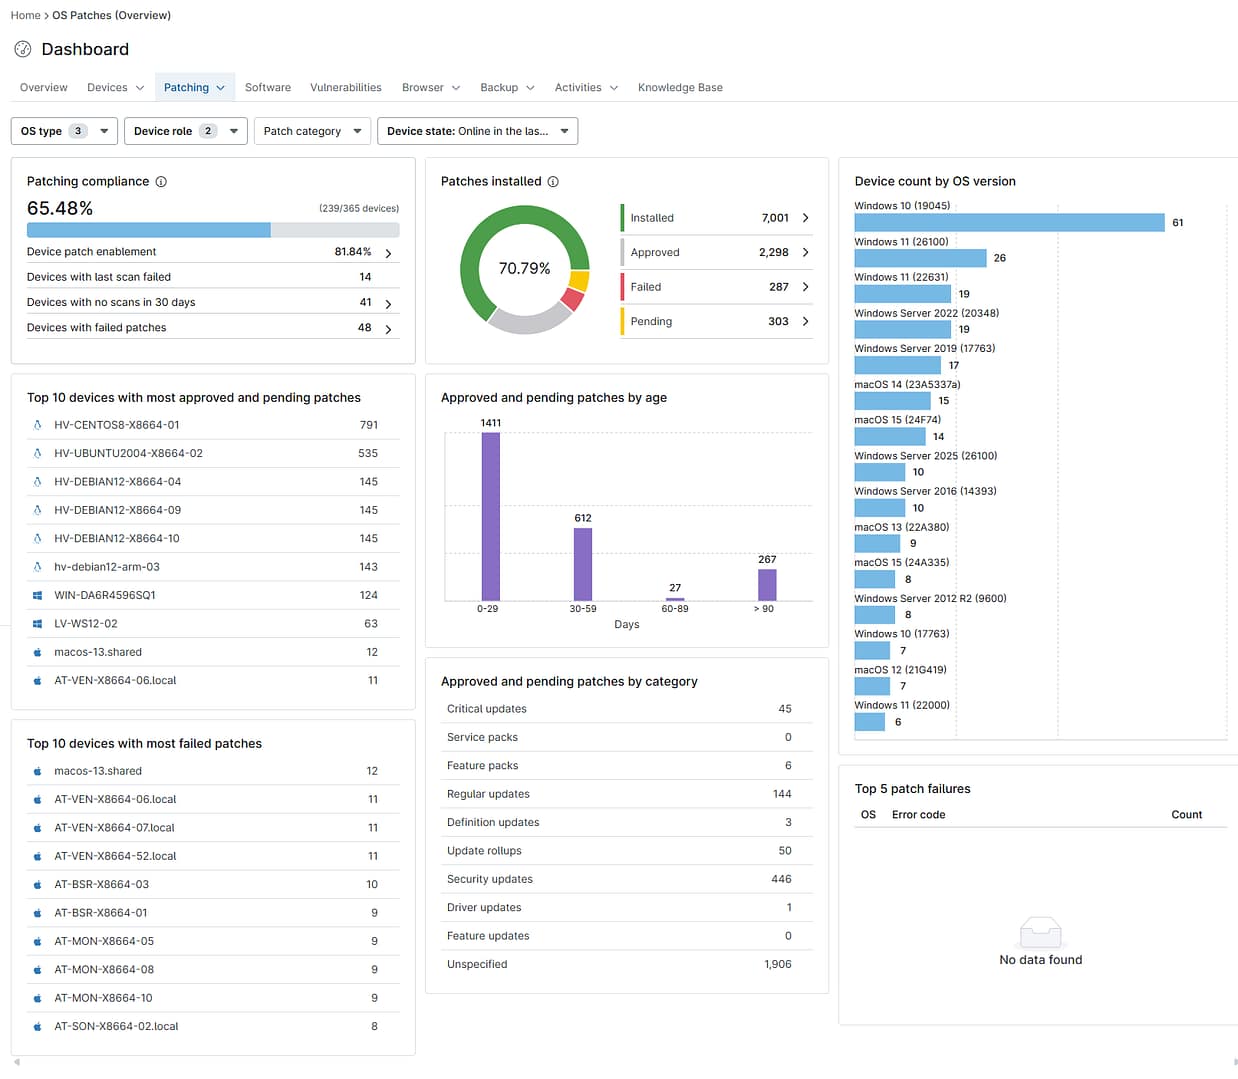The height and width of the screenshot is (1079, 1238).
Task: Click the Home breadcrumb link
Action: [25, 15]
